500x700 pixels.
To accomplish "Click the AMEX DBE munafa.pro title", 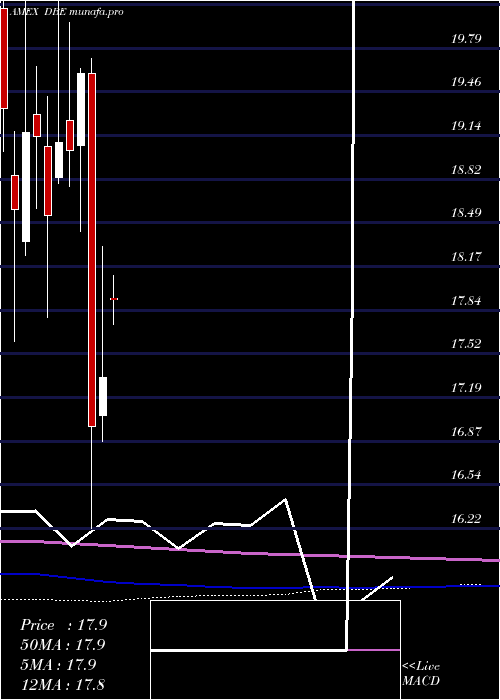I will coord(66,12).
